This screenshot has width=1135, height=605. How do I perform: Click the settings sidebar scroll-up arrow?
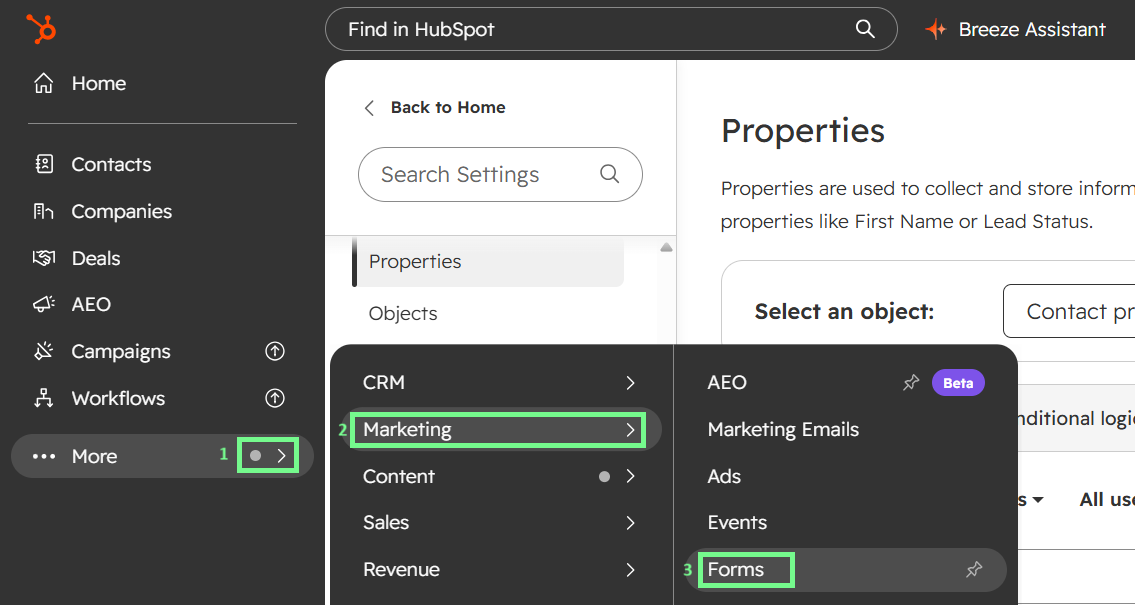[667, 248]
